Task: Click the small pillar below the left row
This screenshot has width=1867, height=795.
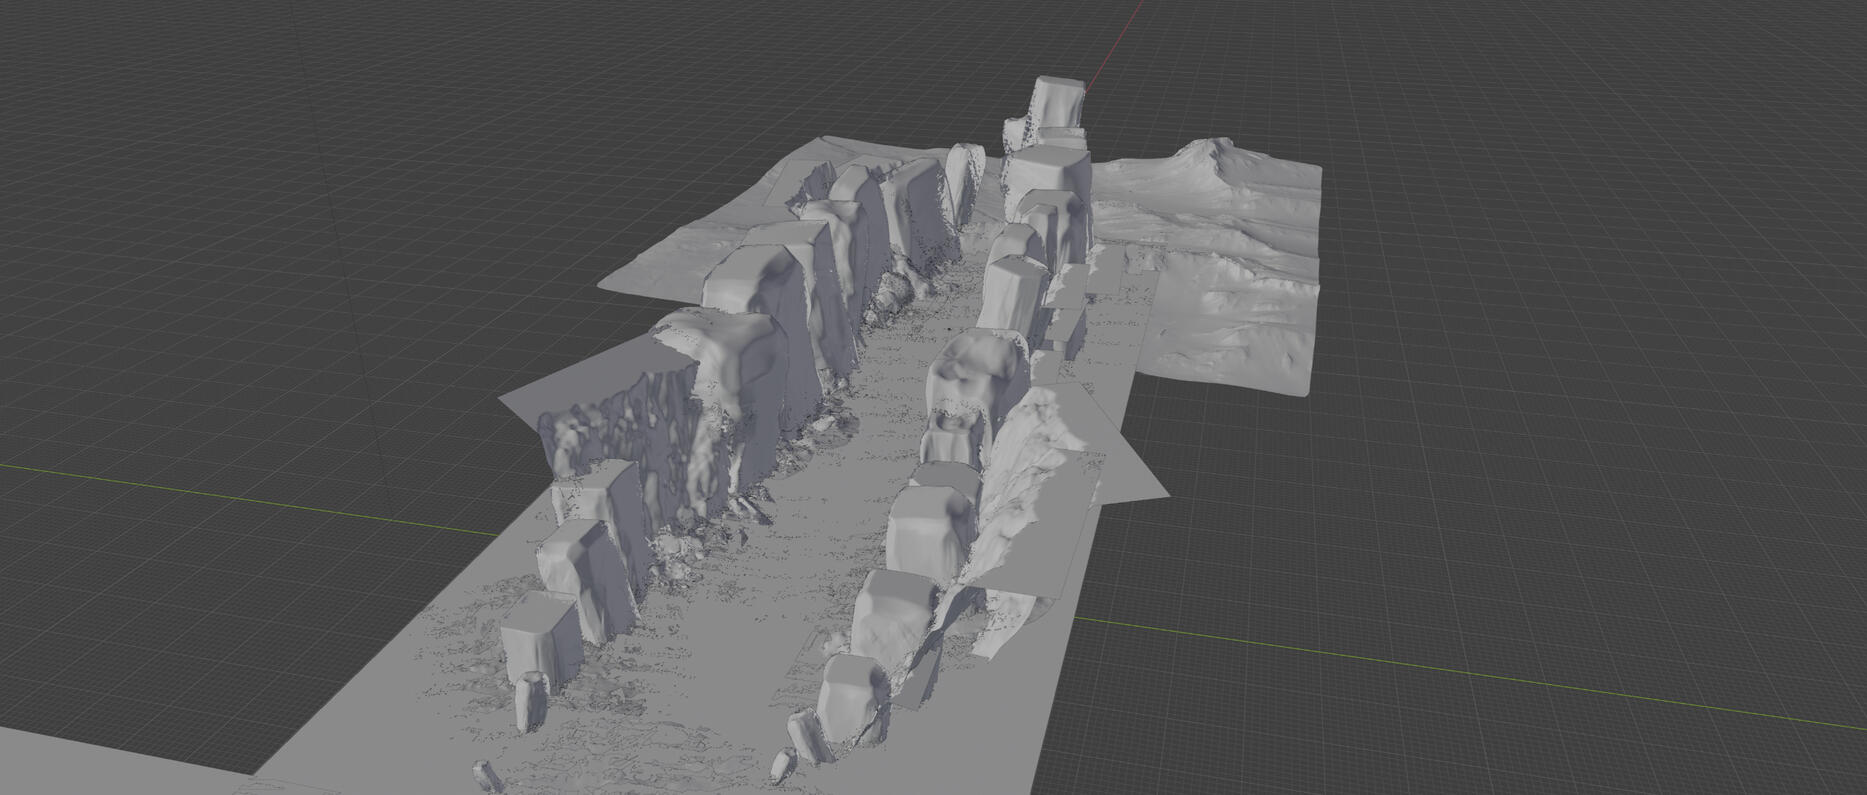Action: coord(530,701)
